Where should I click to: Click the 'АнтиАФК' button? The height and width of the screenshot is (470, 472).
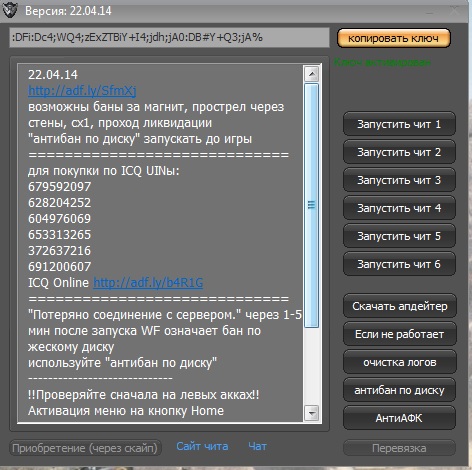400,418
